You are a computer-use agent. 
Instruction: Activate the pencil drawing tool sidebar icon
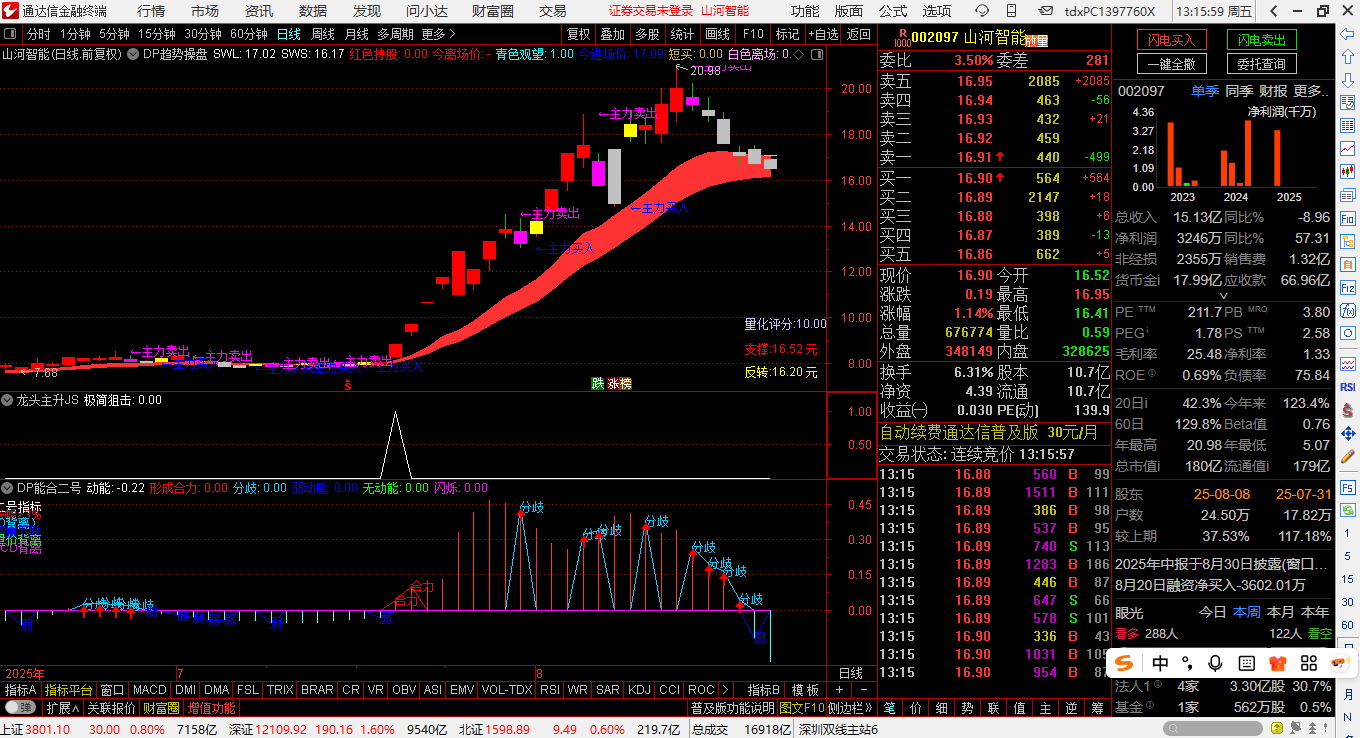pos(1347,458)
